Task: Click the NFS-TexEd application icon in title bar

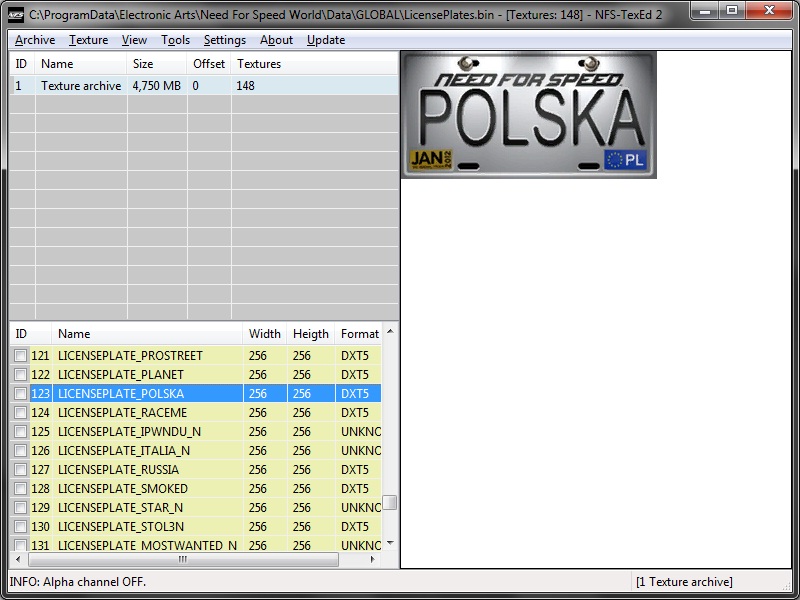Action: [16, 16]
